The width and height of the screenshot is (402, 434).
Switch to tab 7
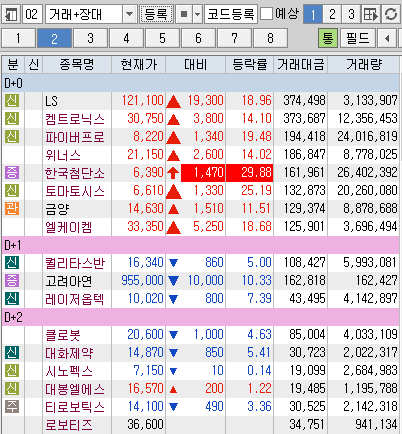234,38
